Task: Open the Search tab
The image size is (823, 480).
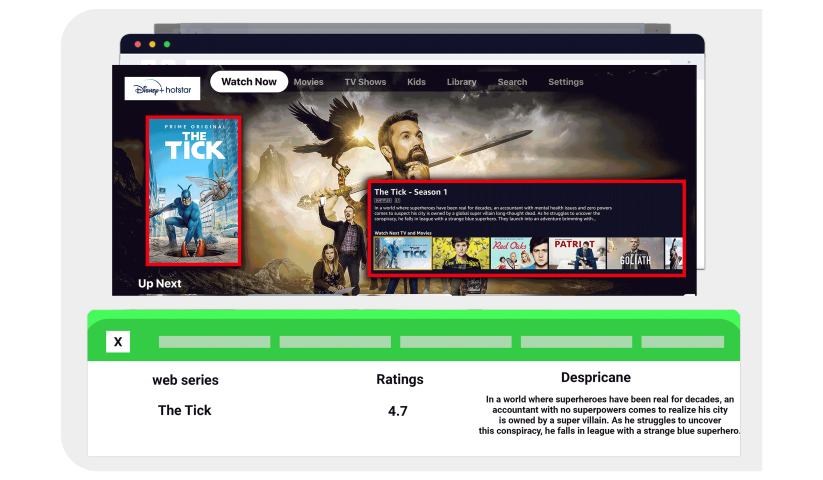Action: pos(512,82)
